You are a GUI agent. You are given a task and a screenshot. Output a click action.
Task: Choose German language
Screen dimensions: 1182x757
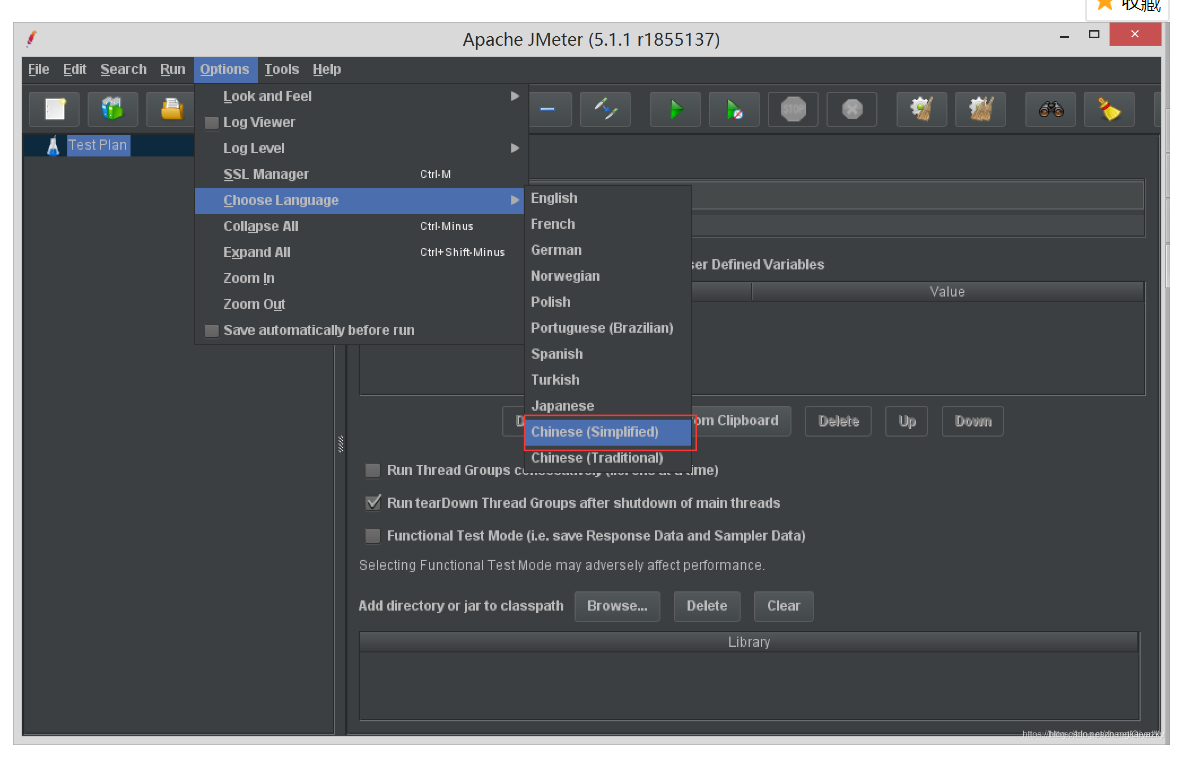[608, 250]
